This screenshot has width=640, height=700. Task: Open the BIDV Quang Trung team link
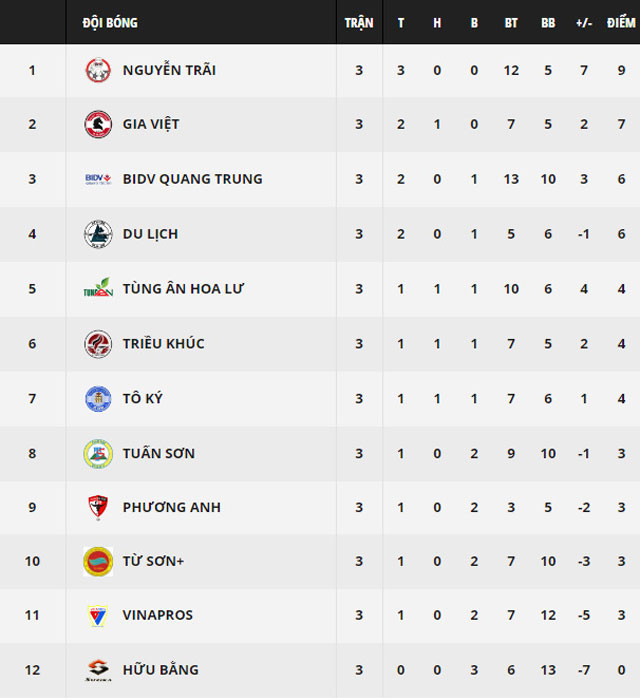click(x=192, y=179)
